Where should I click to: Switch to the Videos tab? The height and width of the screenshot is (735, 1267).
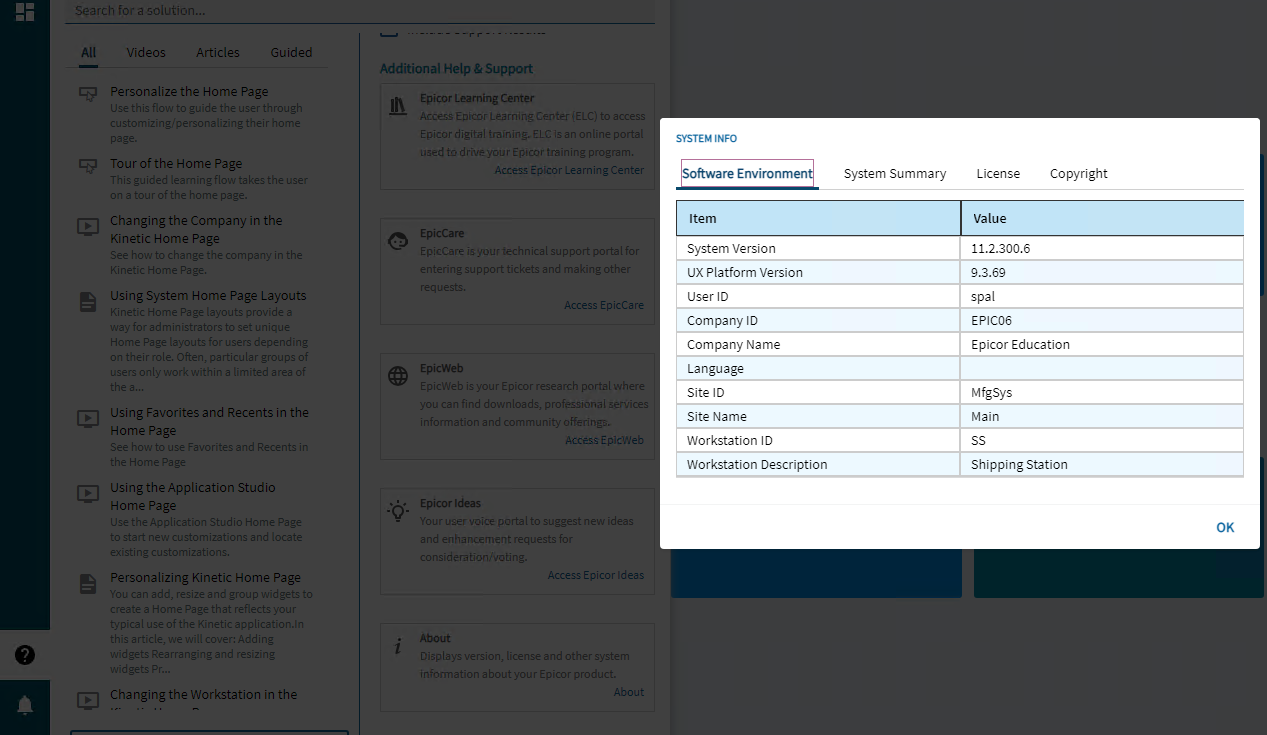146,52
